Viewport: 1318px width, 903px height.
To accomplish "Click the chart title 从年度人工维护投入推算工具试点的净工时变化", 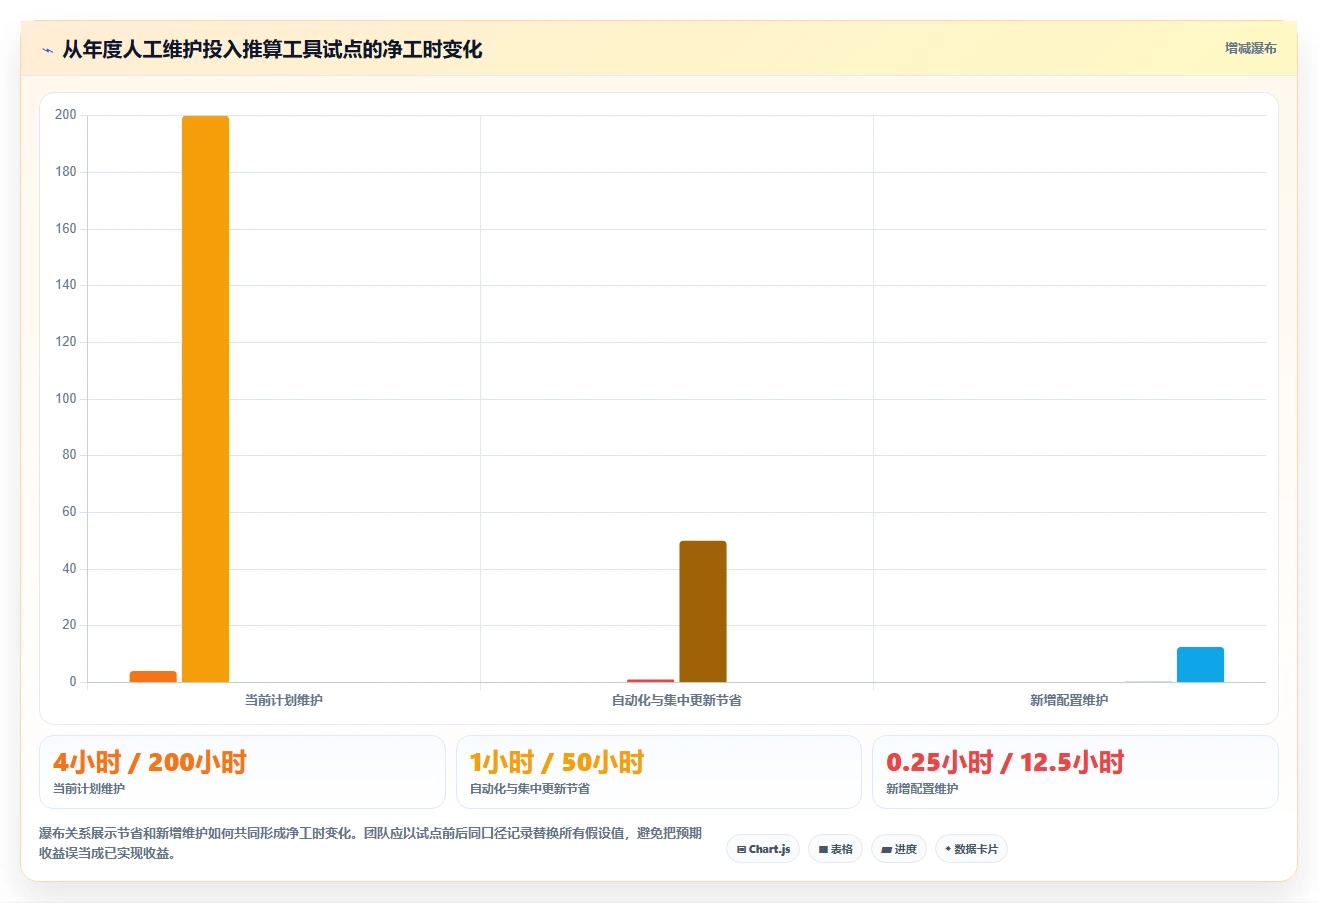I will coord(272,49).
